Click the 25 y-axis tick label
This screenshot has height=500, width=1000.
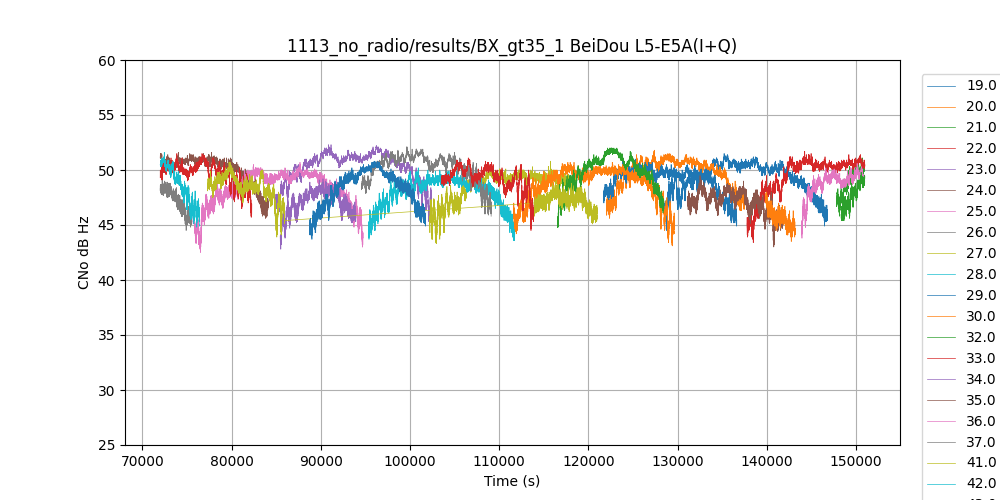107,445
